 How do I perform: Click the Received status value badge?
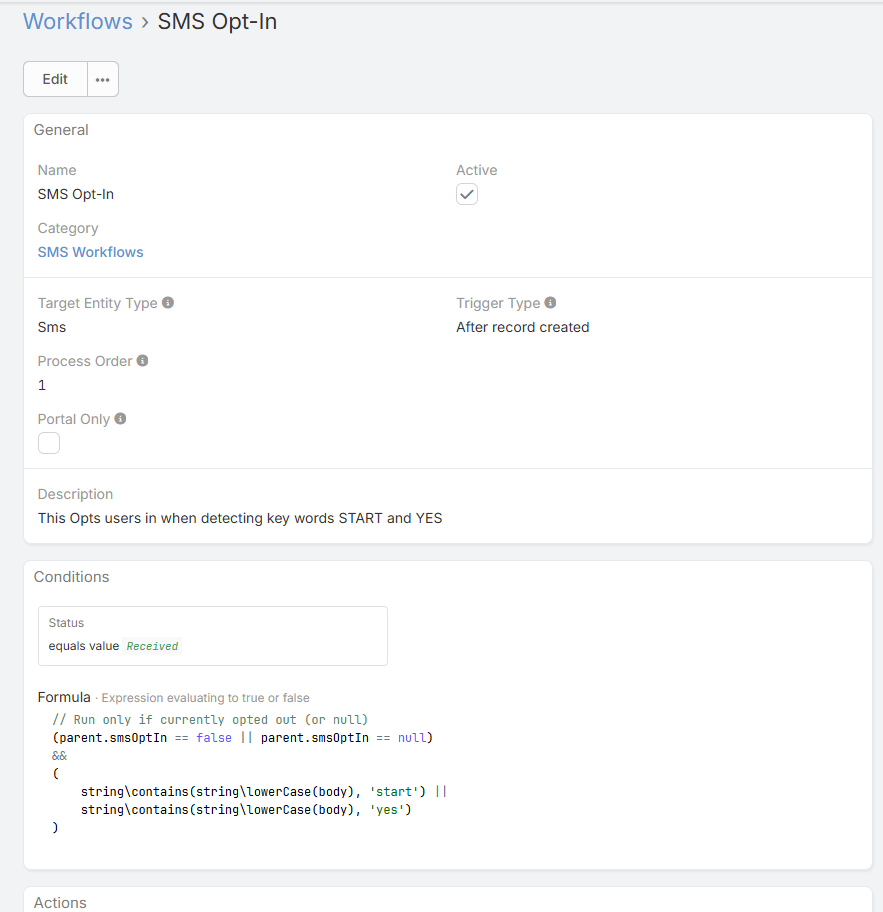point(152,646)
